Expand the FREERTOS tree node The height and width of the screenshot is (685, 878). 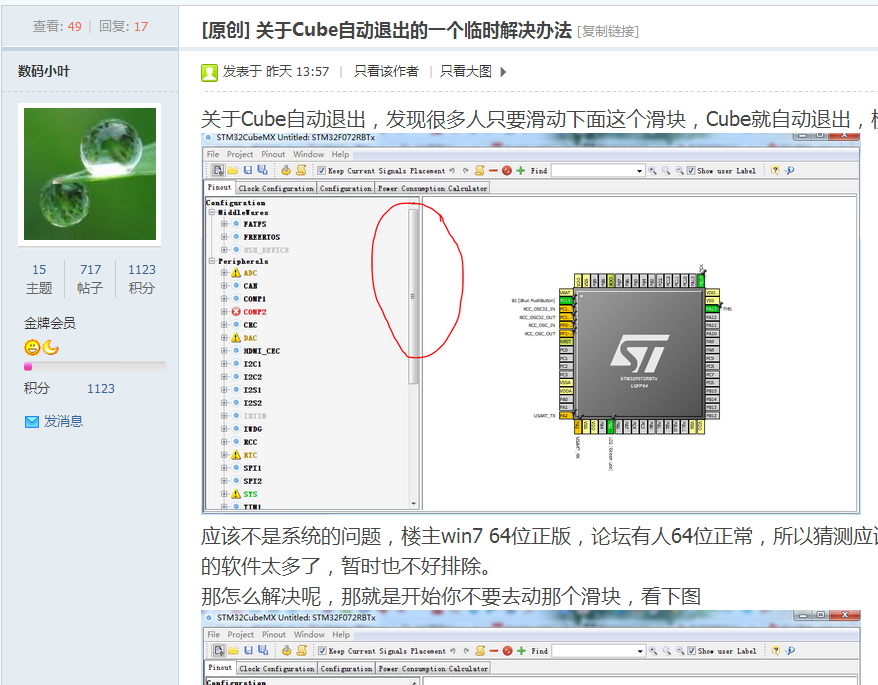[x=224, y=236]
